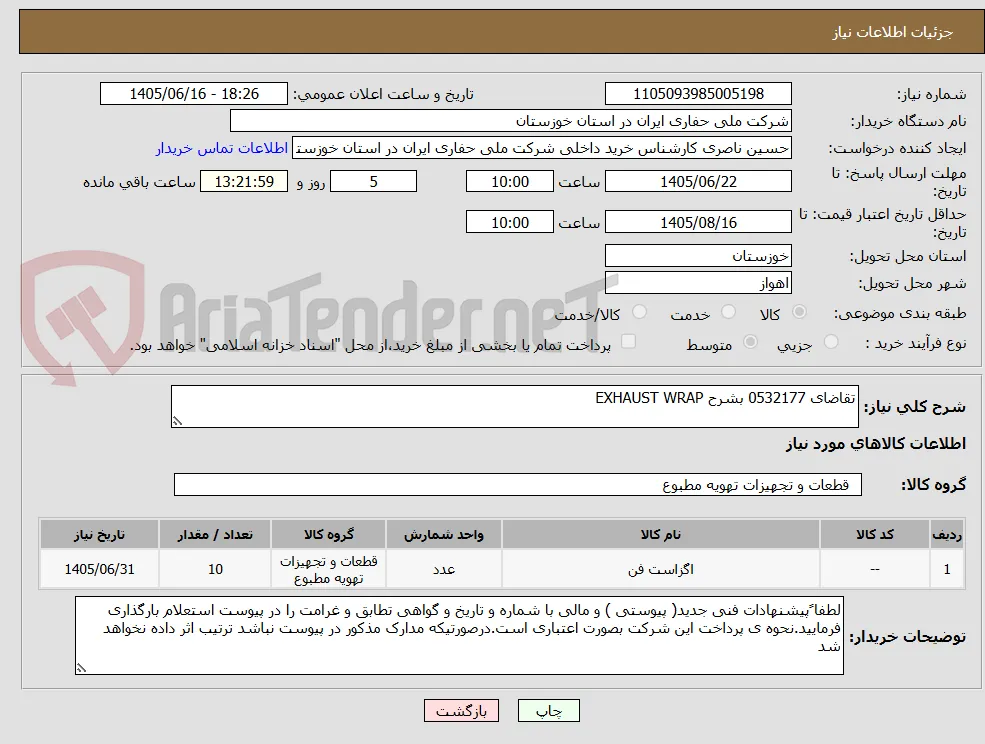This screenshot has width=985, height=744.
Task: Select the کالا radio button
Action: pyautogui.click(x=800, y=312)
